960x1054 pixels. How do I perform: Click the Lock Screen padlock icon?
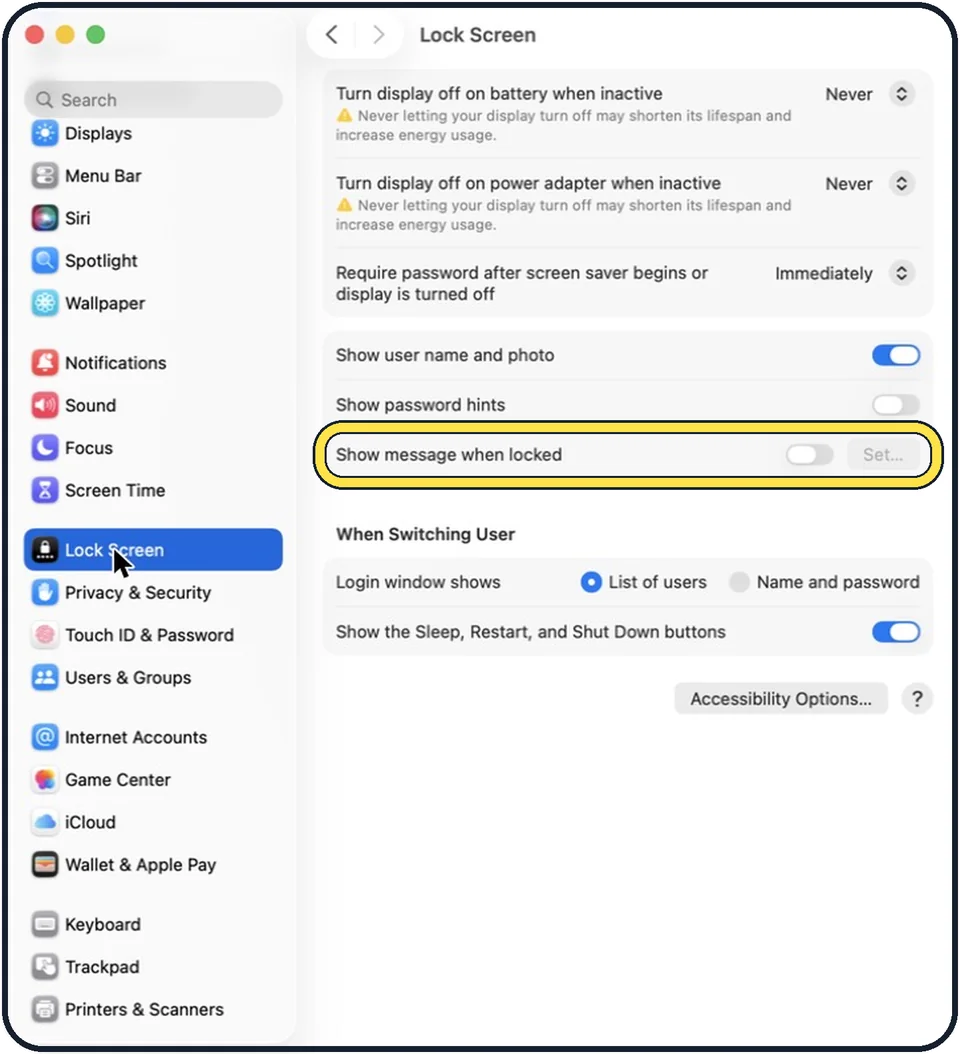coord(45,549)
